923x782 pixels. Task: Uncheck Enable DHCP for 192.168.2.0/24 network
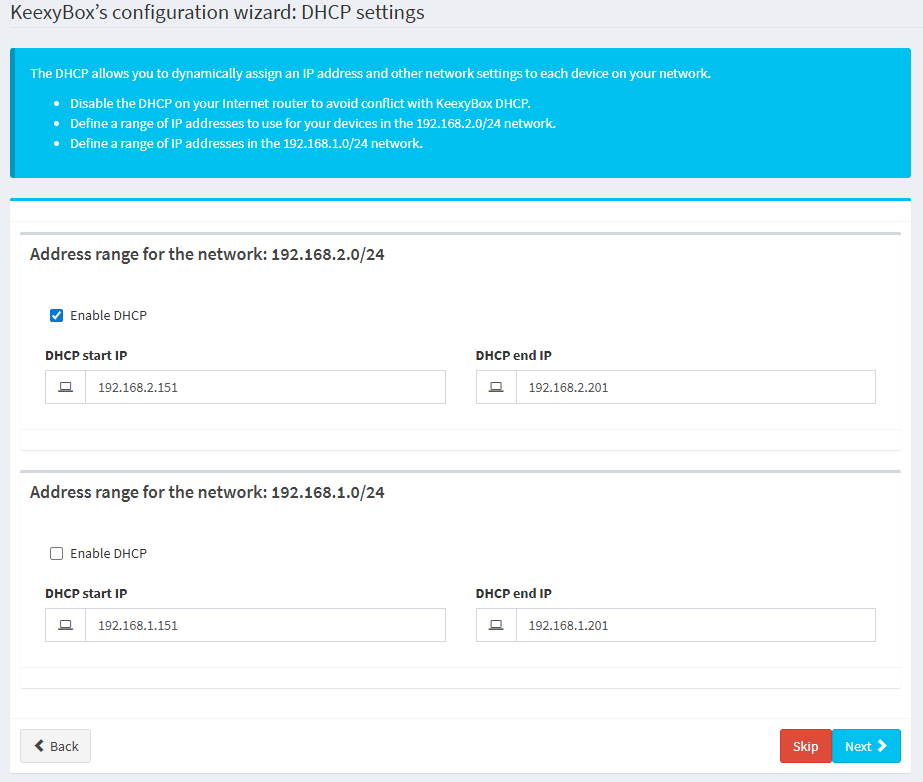[57, 316]
